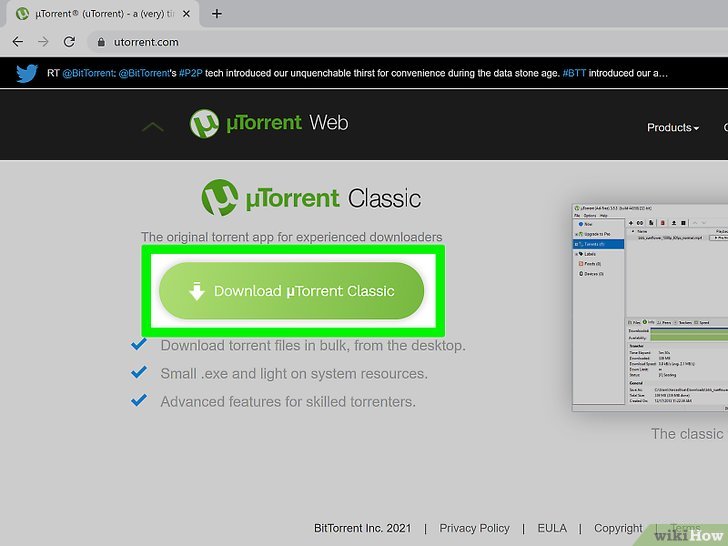Open the Copyright footer link
Image resolution: width=728 pixels, height=546 pixels.
618,528
